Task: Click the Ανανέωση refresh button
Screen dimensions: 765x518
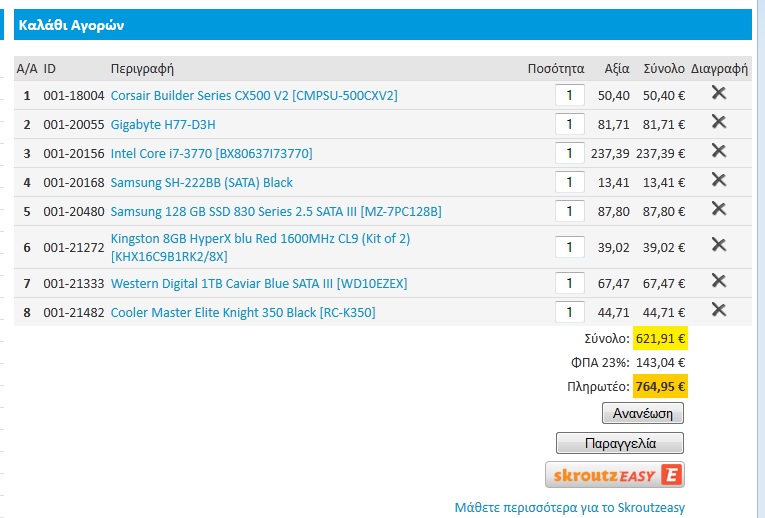Action: (x=643, y=413)
